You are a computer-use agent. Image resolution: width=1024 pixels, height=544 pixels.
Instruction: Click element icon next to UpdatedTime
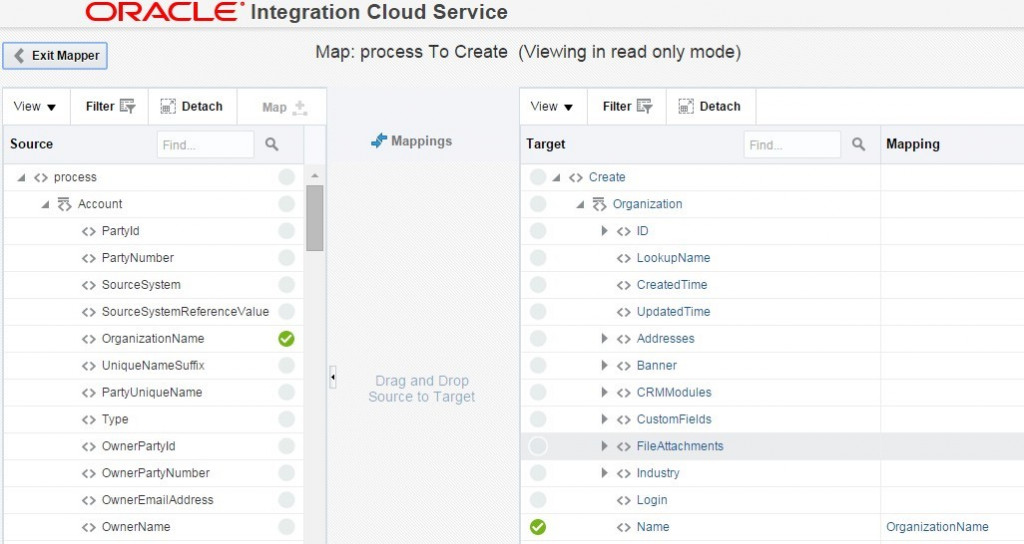click(624, 312)
